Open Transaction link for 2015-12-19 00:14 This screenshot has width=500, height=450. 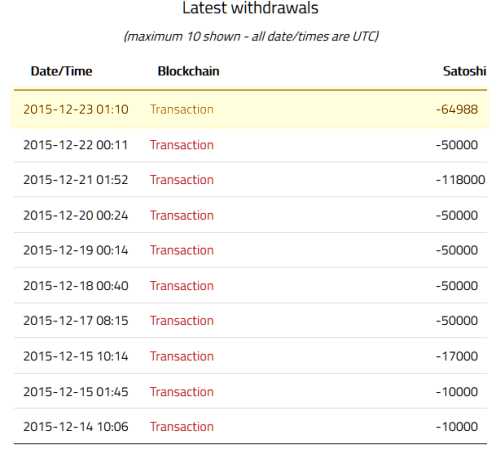coord(182,250)
